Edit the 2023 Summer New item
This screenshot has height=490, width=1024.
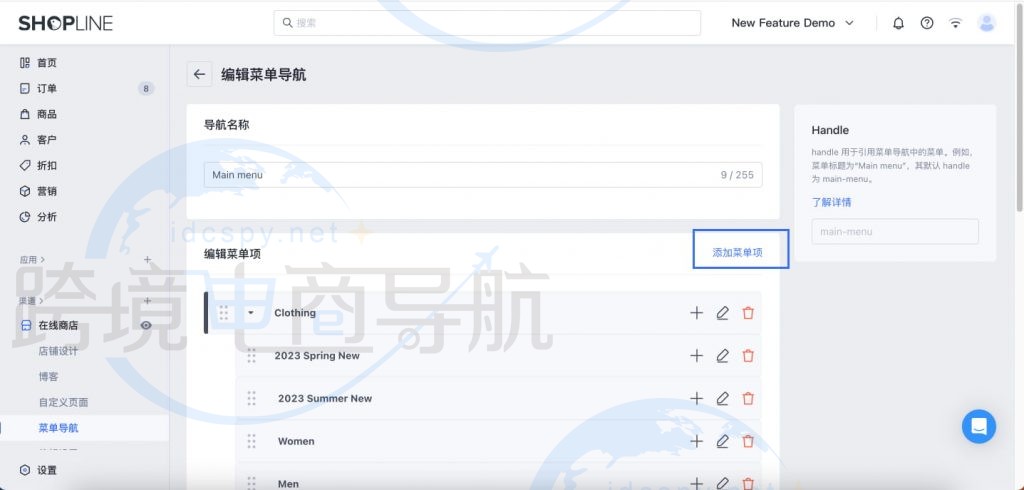pos(722,399)
